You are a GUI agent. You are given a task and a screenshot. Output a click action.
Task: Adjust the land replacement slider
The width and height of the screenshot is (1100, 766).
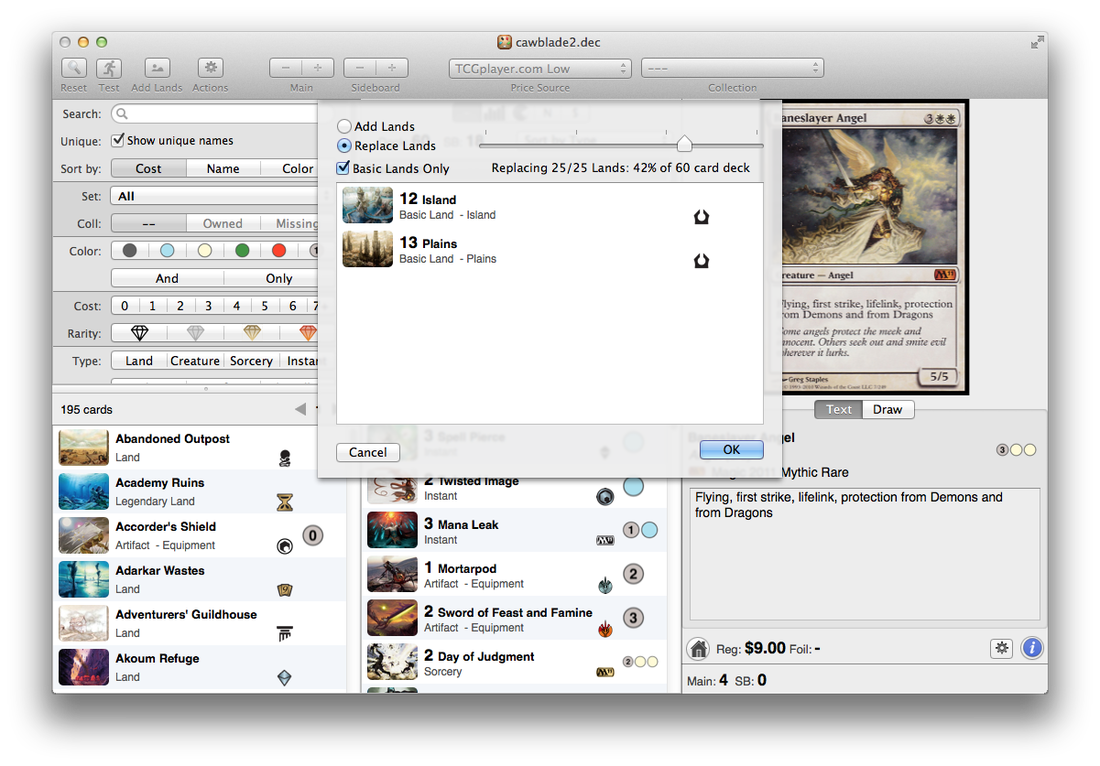(684, 143)
